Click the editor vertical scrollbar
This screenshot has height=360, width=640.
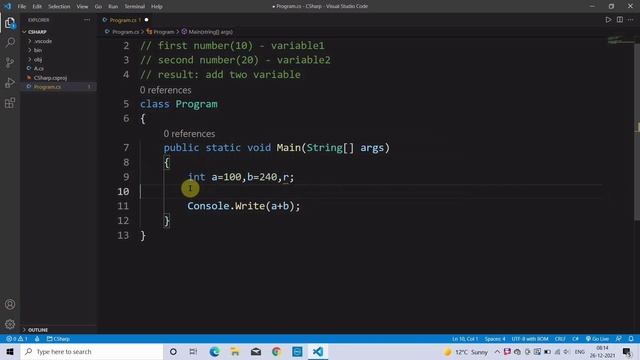(x=637, y=131)
